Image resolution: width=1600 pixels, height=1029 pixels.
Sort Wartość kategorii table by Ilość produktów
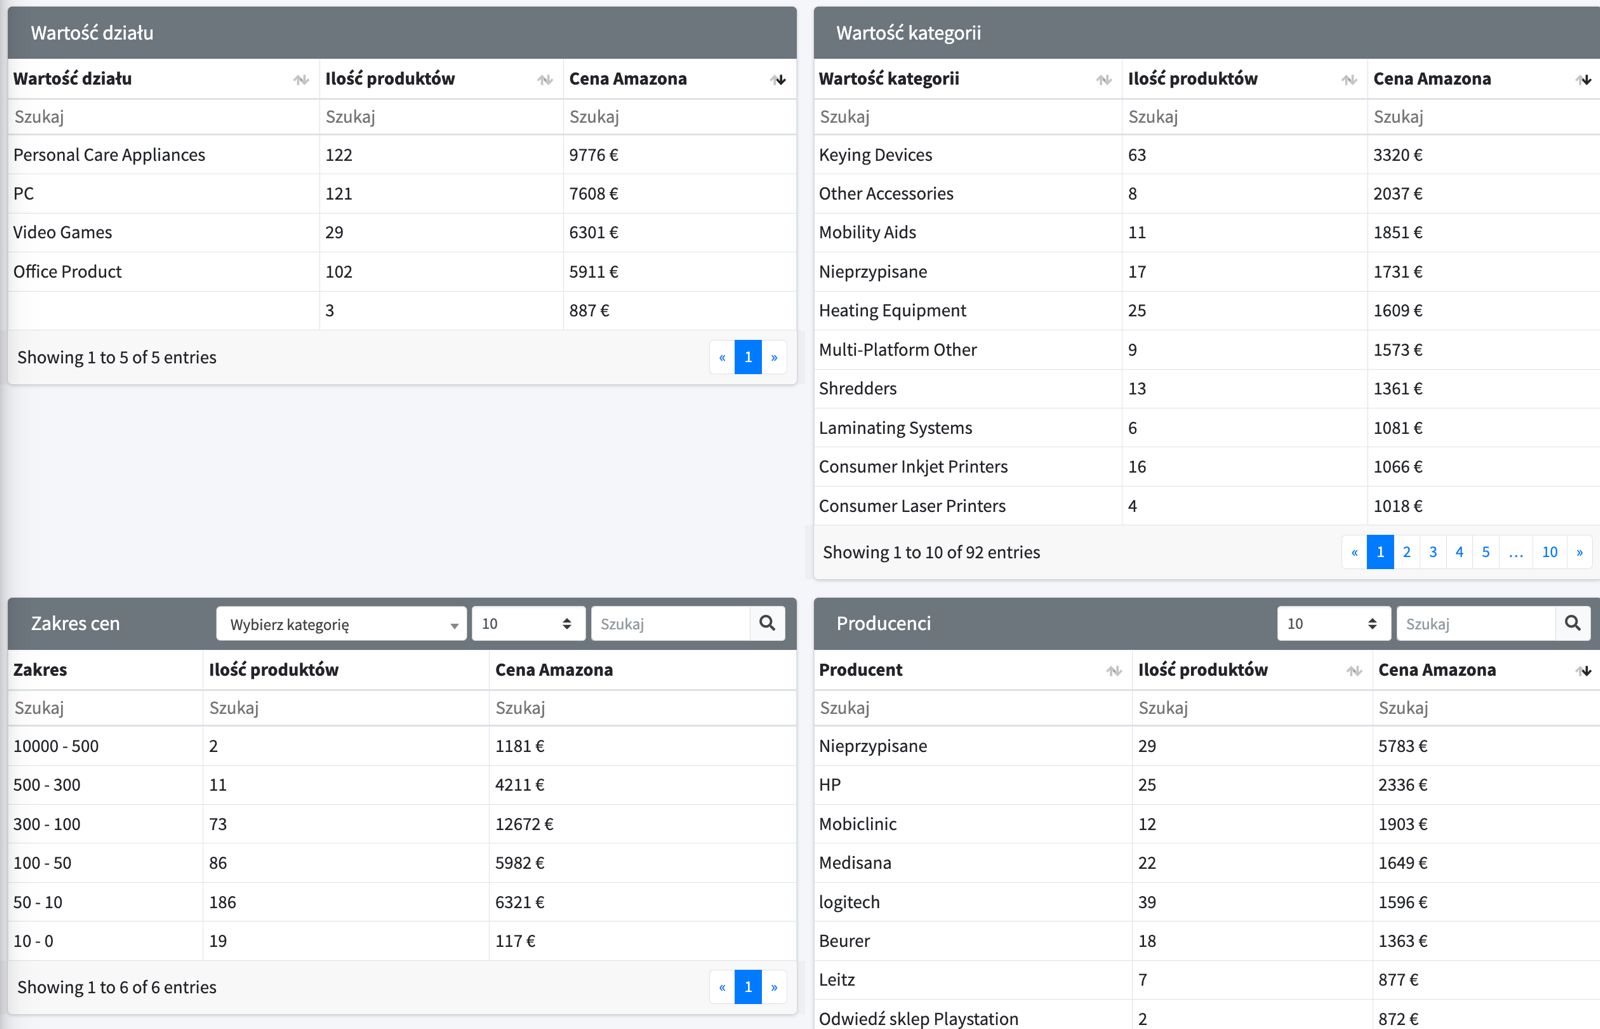(1244, 79)
